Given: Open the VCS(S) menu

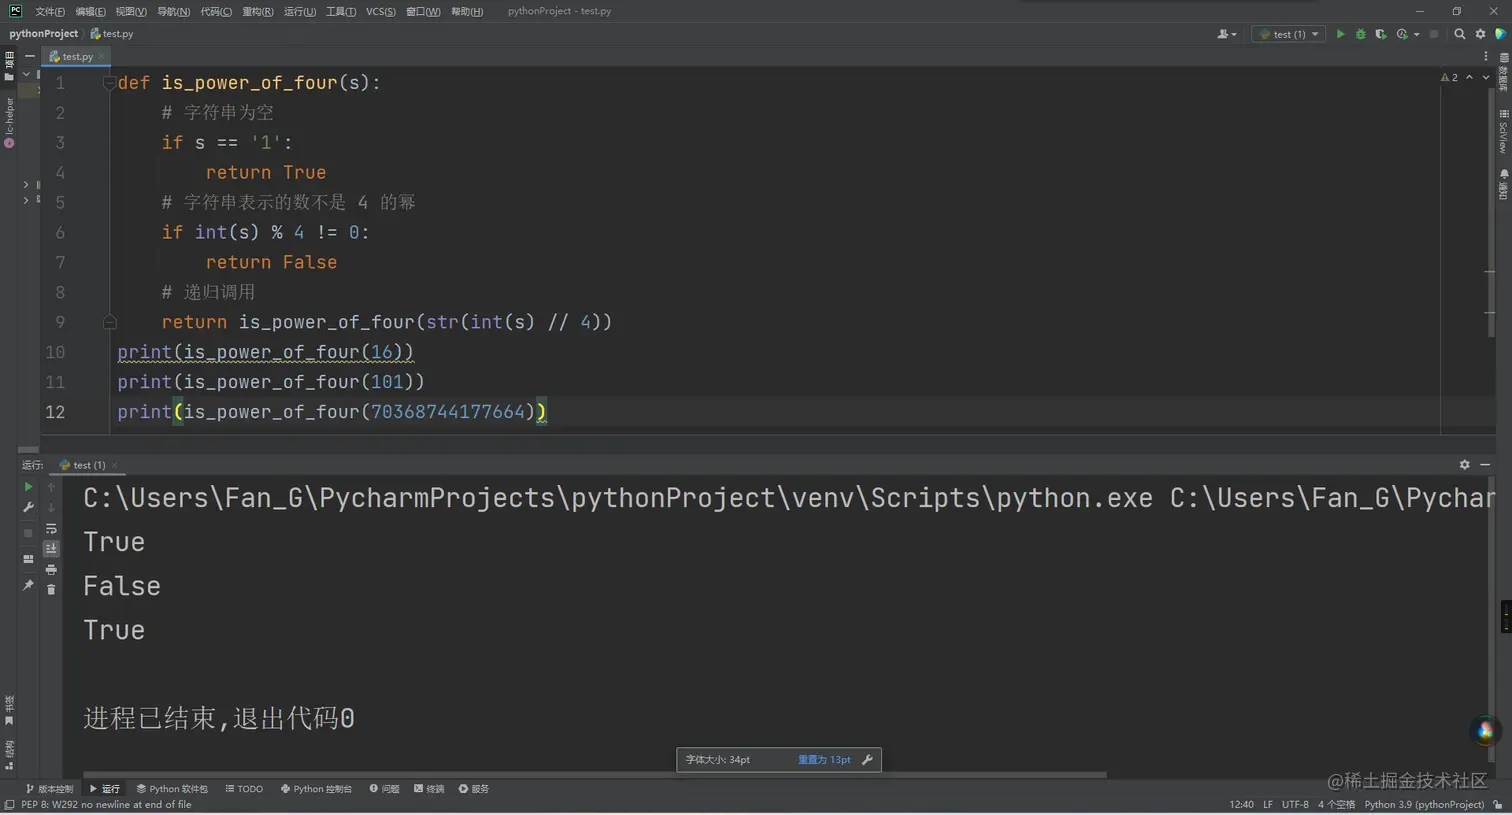Looking at the screenshot, I should [x=380, y=12].
